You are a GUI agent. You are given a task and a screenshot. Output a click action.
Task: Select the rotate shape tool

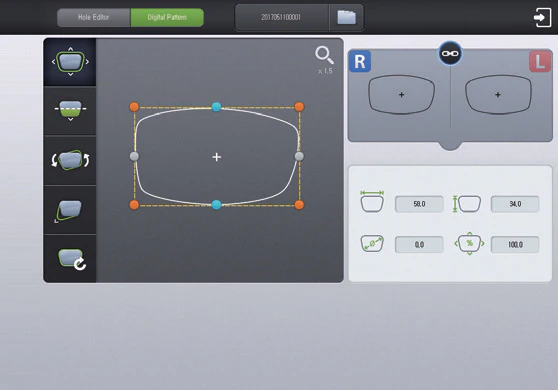(x=70, y=160)
